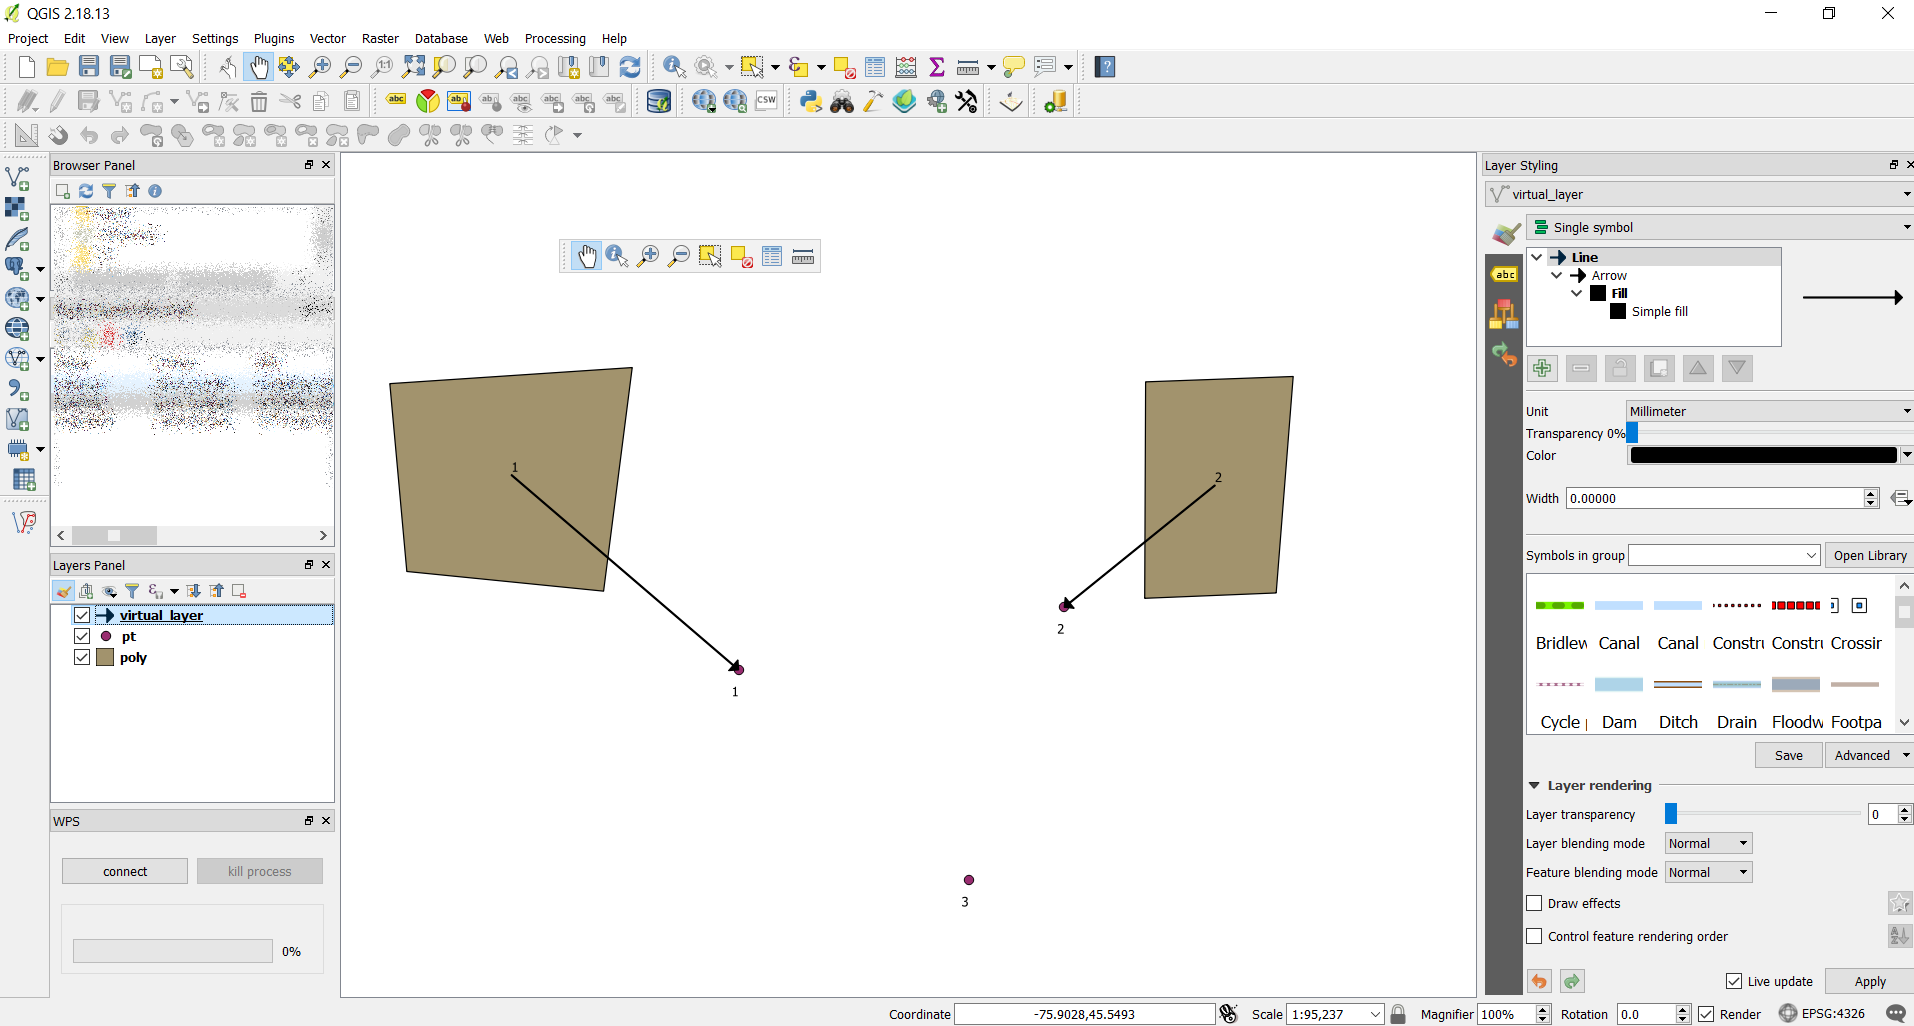
Task: Toggle visibility of pt layer
Action: click(x=82, y=636)
